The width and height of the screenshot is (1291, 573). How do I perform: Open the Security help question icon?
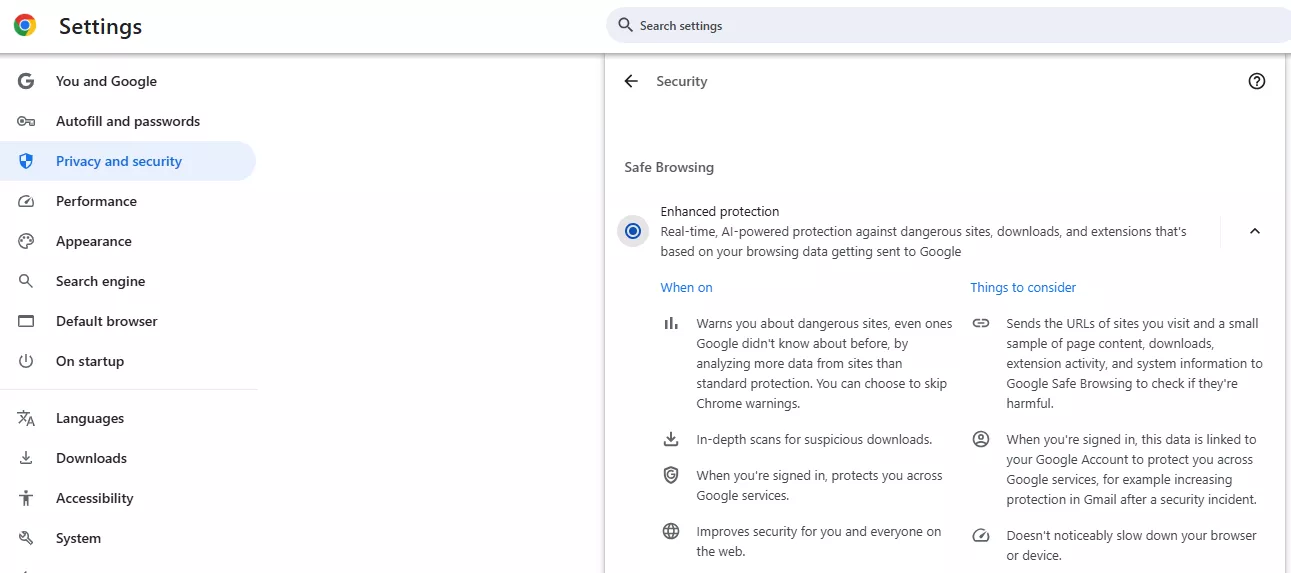pos(1257,81)
